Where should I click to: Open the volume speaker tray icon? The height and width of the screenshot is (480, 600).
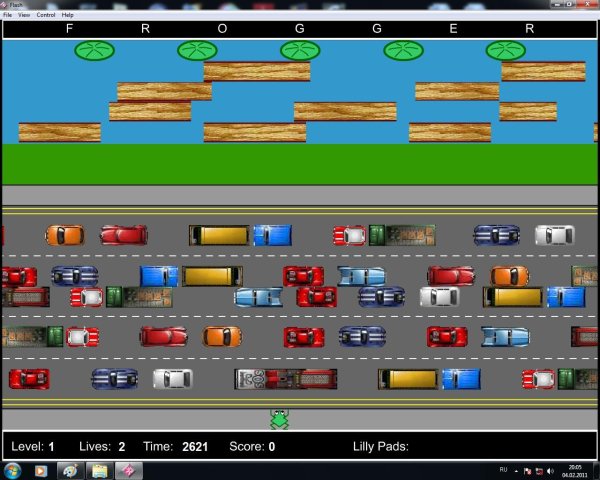(550, 471)
